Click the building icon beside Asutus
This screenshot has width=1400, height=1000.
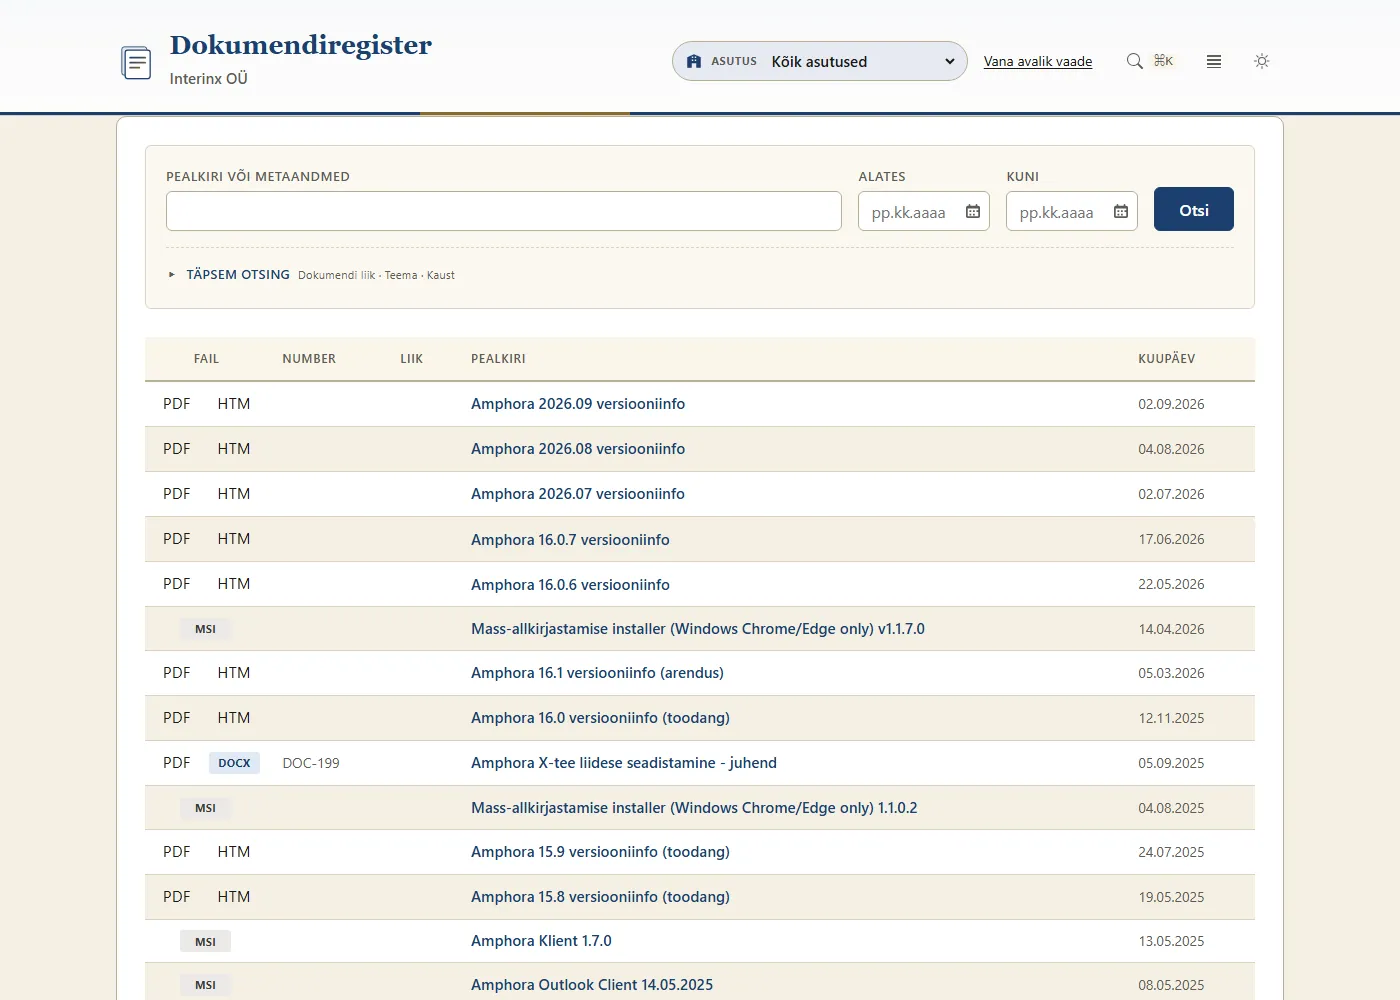click(x=694, y=61)
